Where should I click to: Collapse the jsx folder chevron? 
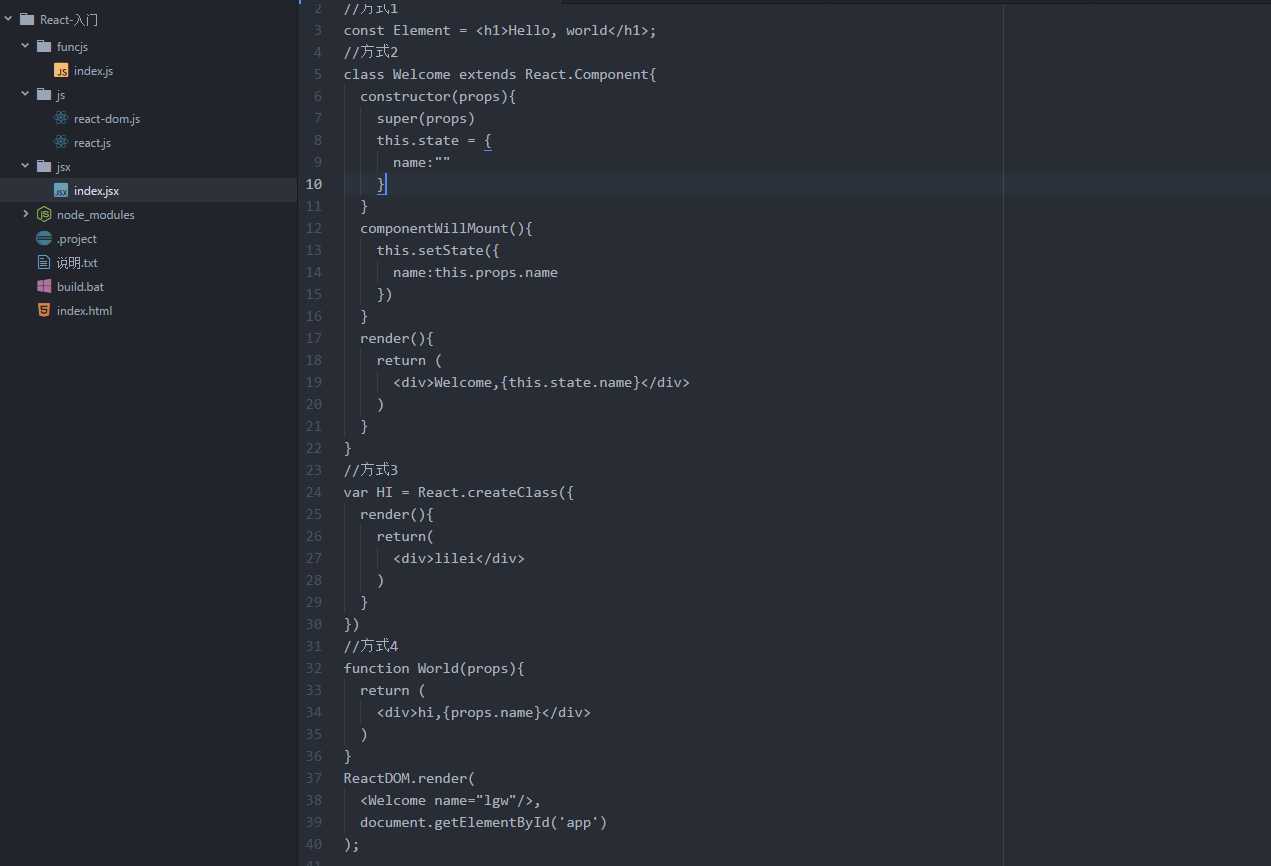[25, 166]
